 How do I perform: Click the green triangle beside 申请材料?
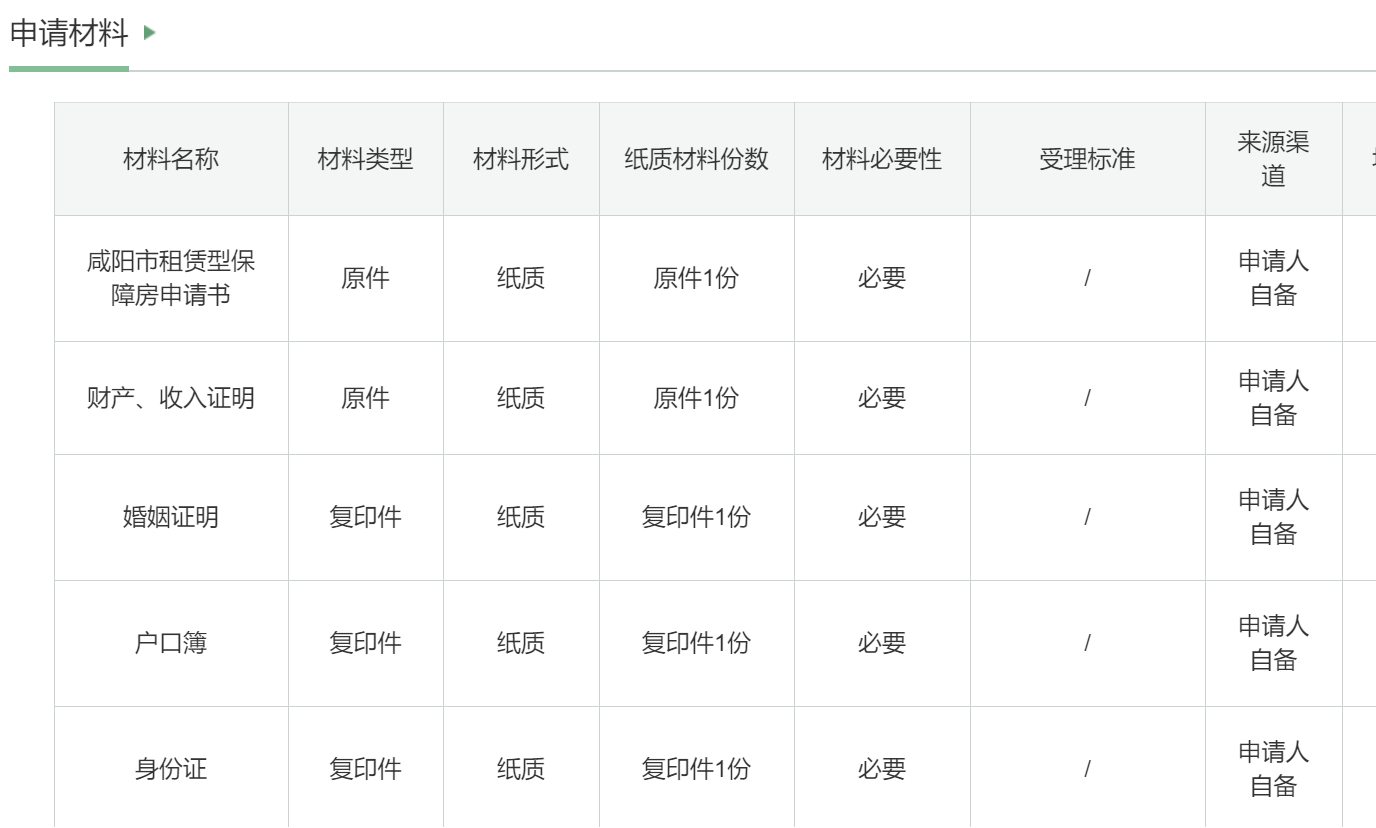pyautogui.click(x=150, y=33)
